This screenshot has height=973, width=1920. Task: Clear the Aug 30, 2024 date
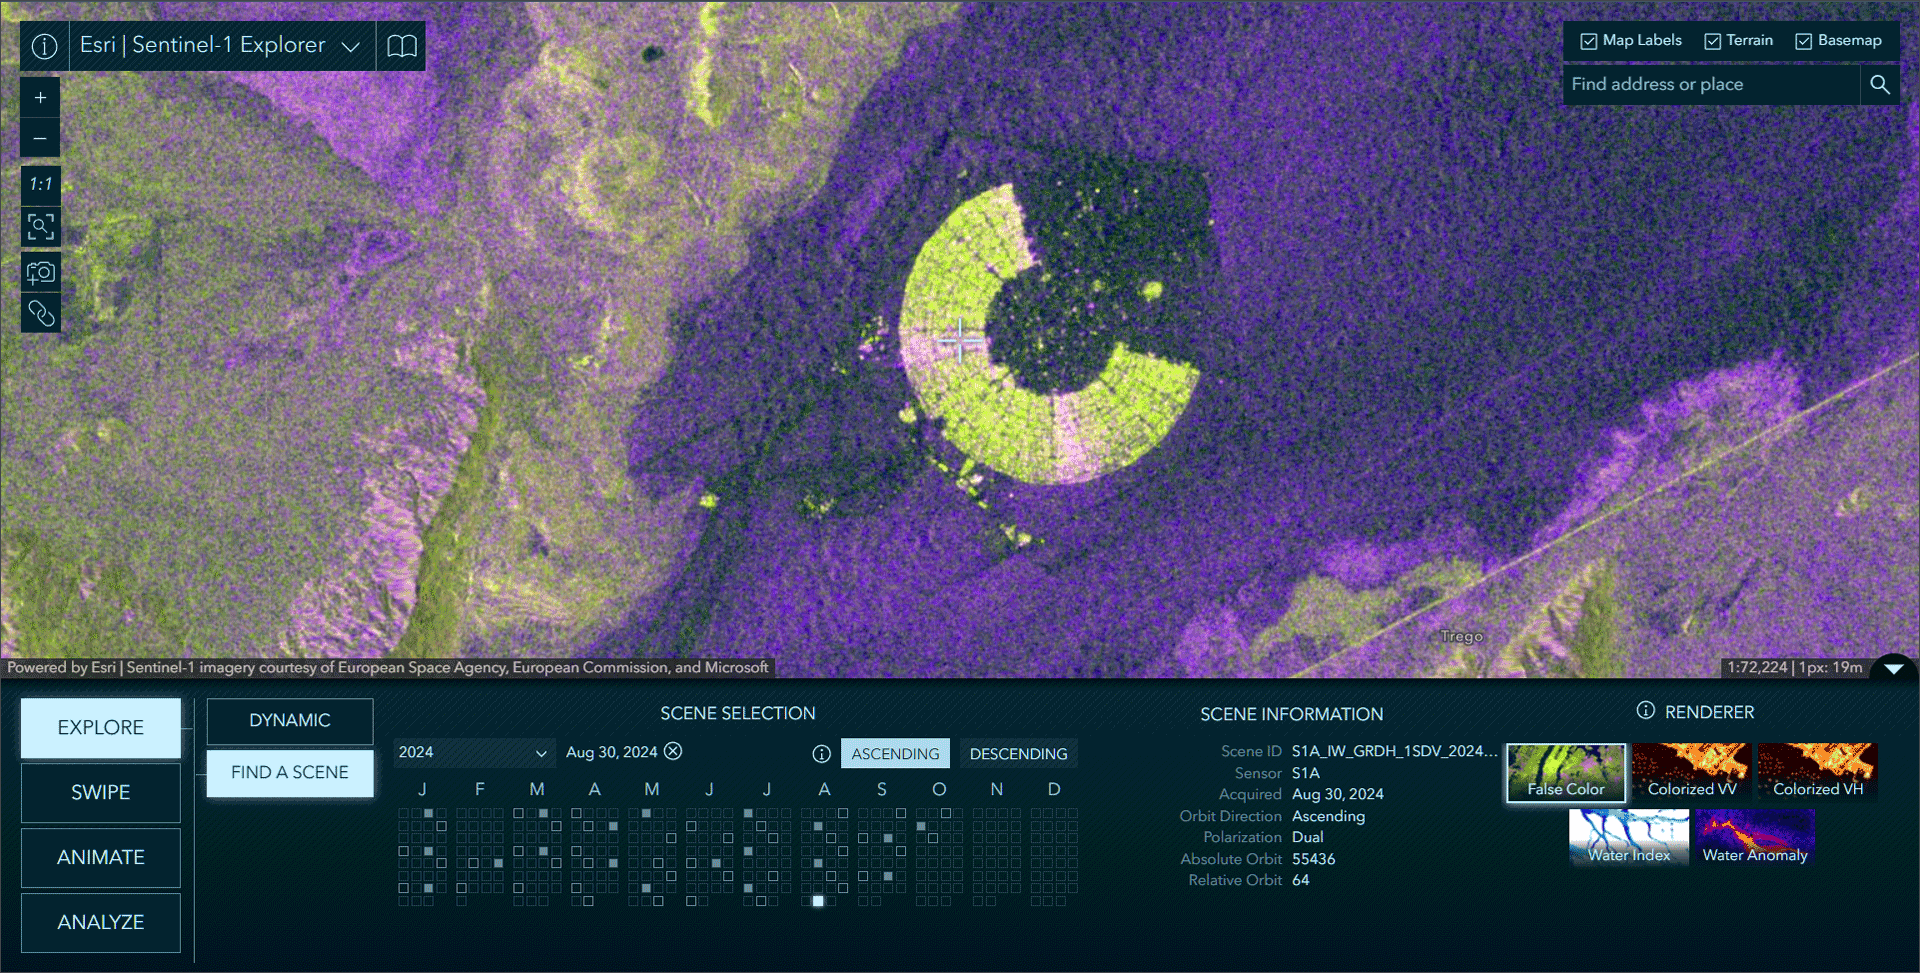coord(674,751)
